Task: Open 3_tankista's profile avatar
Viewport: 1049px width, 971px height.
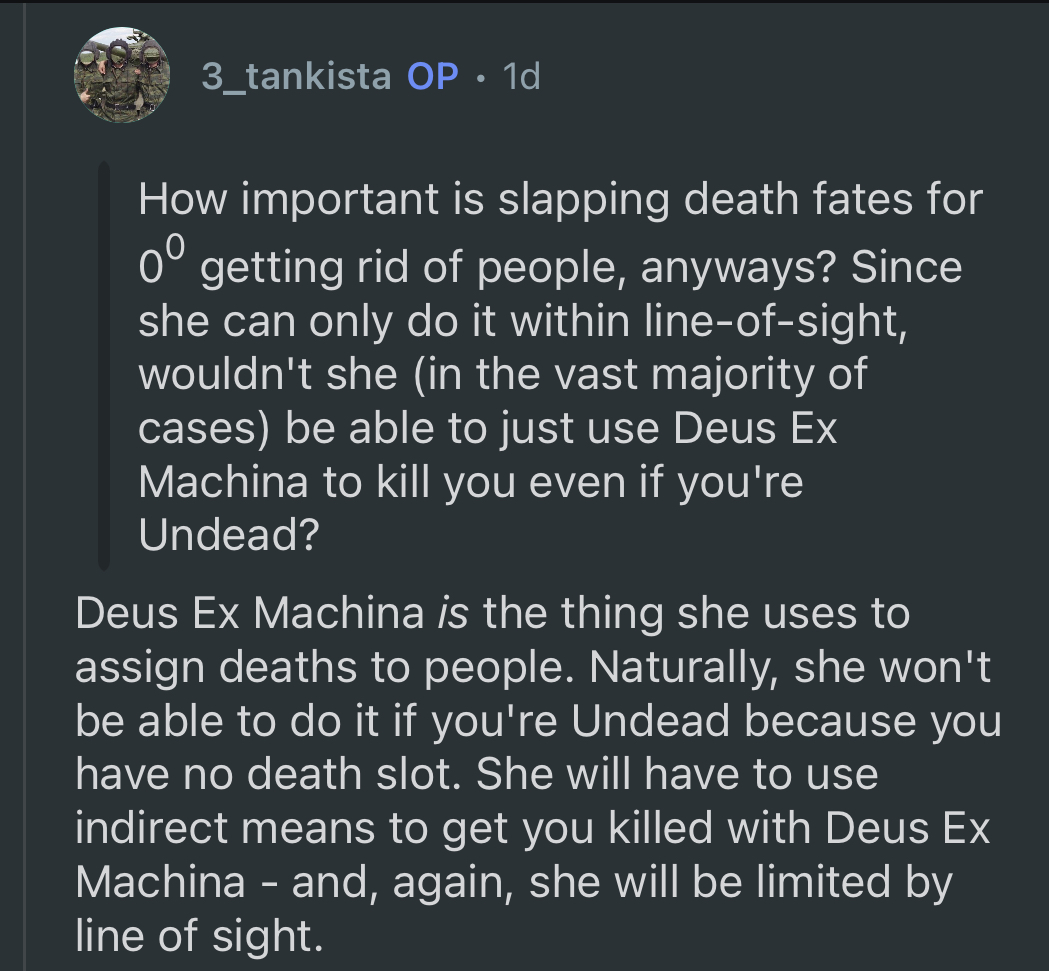Action: click(119, 76)
